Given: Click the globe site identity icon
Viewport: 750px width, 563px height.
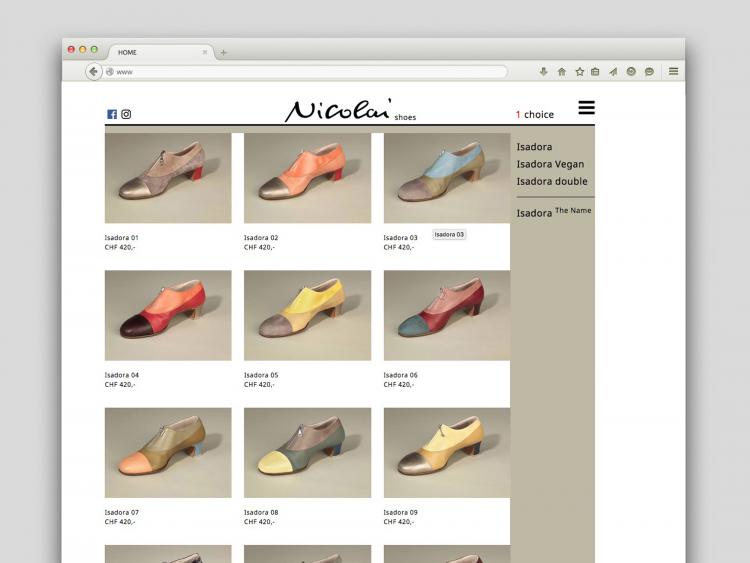Looking at the screenshot, I should (110, 72).
